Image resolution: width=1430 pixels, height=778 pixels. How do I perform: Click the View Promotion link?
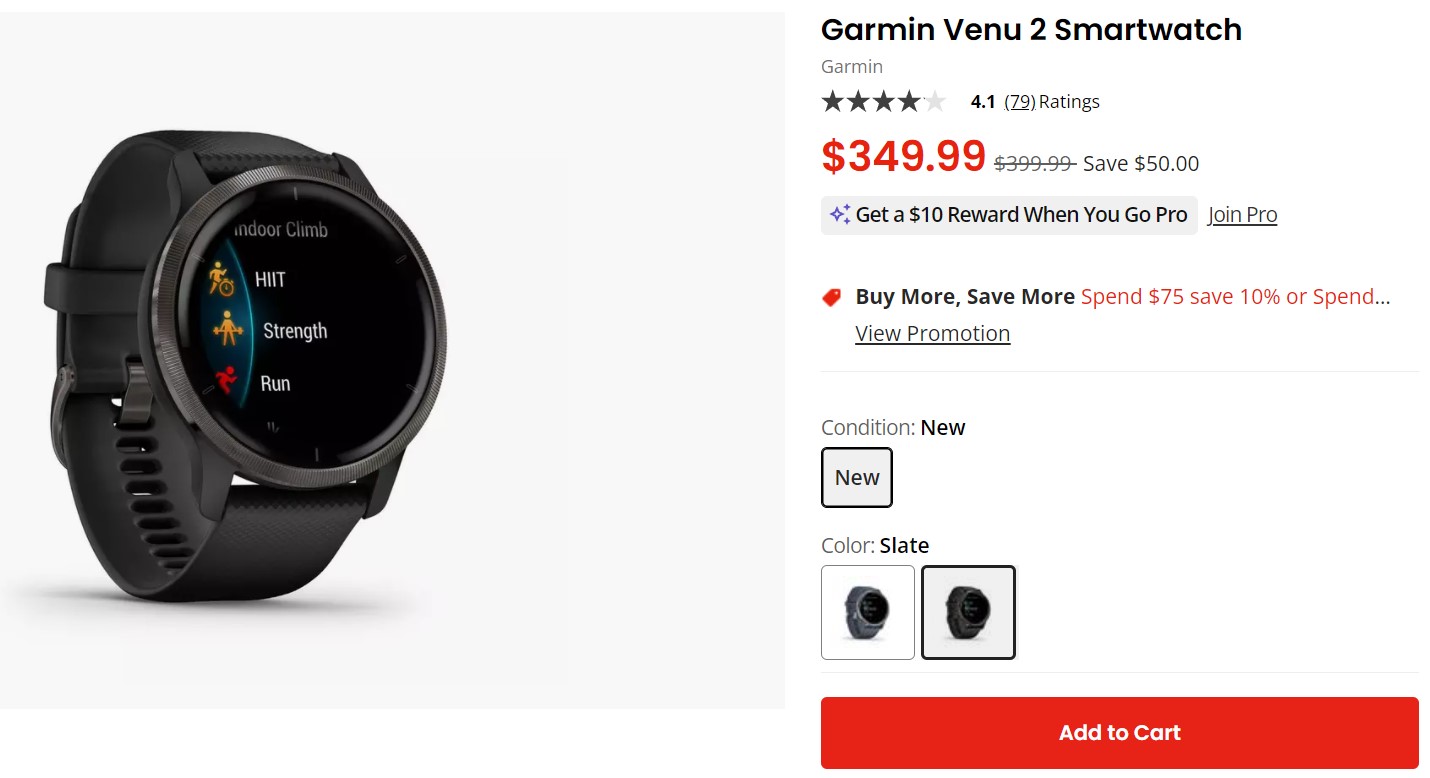932,333
